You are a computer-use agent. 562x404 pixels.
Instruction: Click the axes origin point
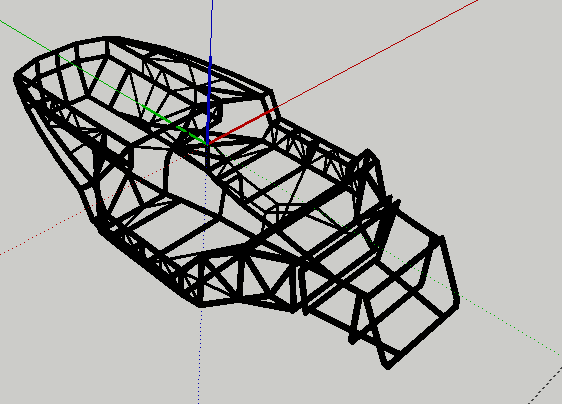(x=208, y=144)
